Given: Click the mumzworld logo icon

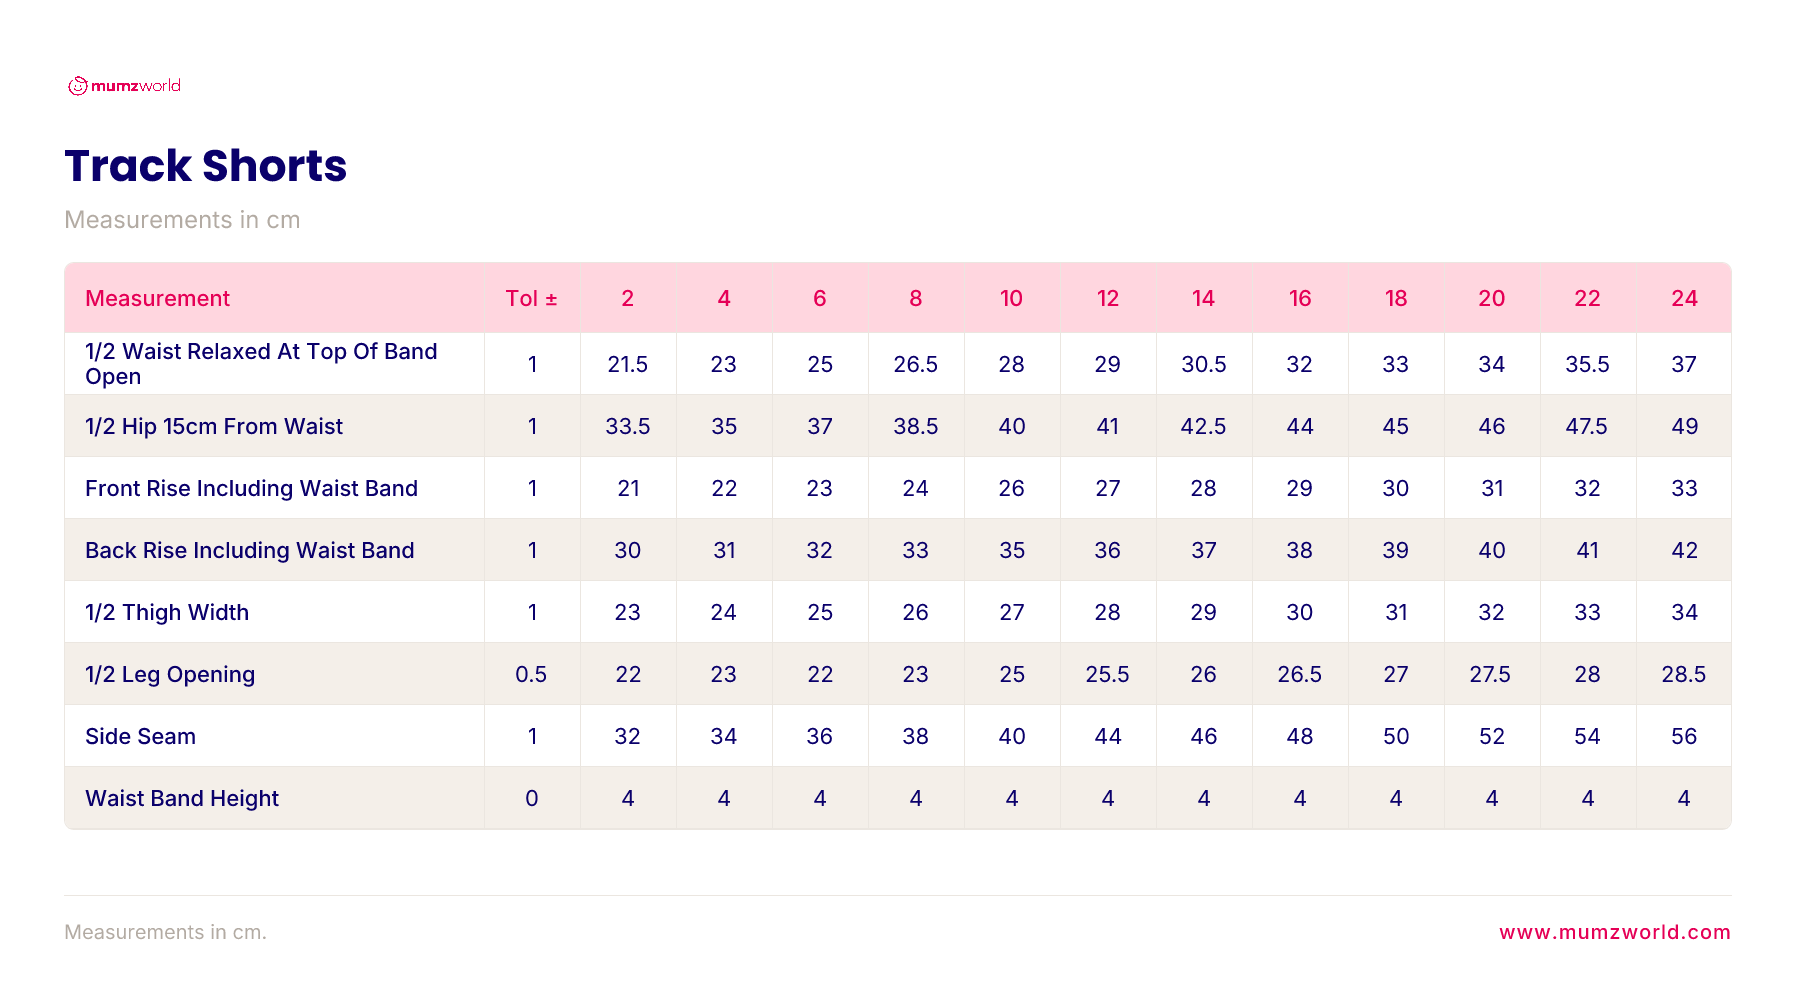Looking at the screenshot, I should [x=78, y=86].
